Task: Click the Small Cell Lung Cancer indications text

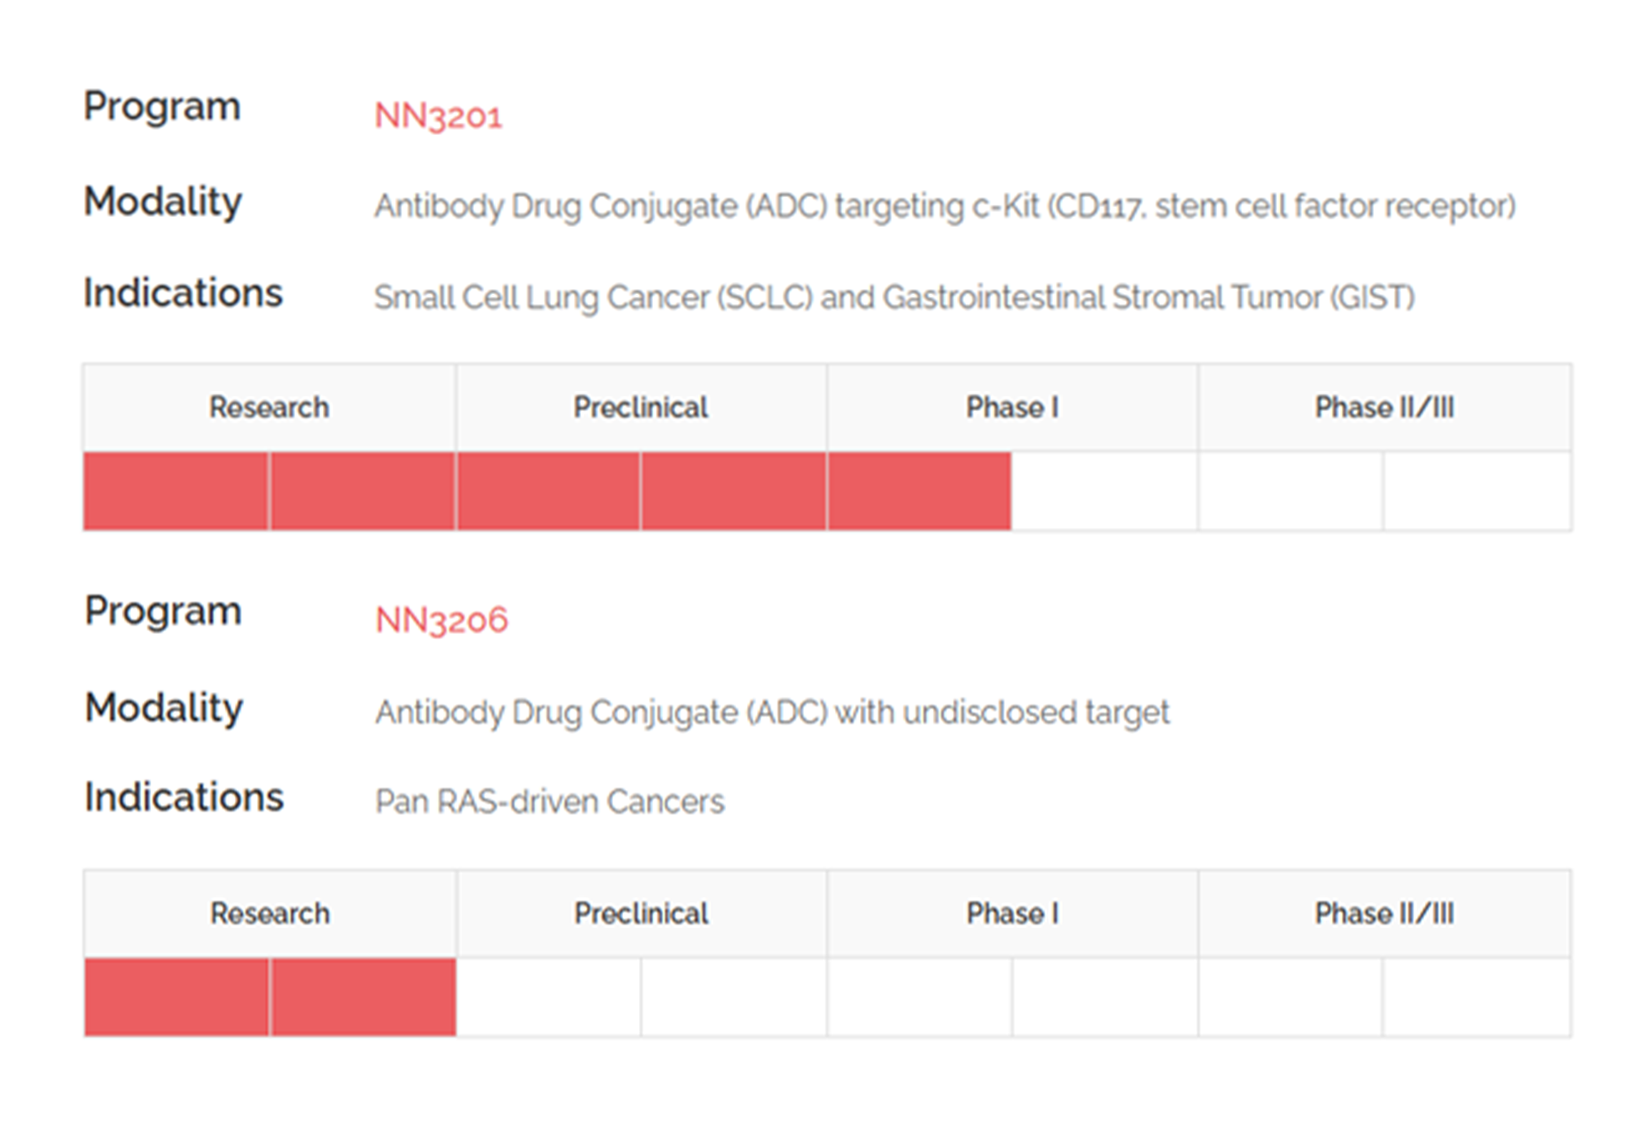Action: pyautogui.click(x=894, y=297)
